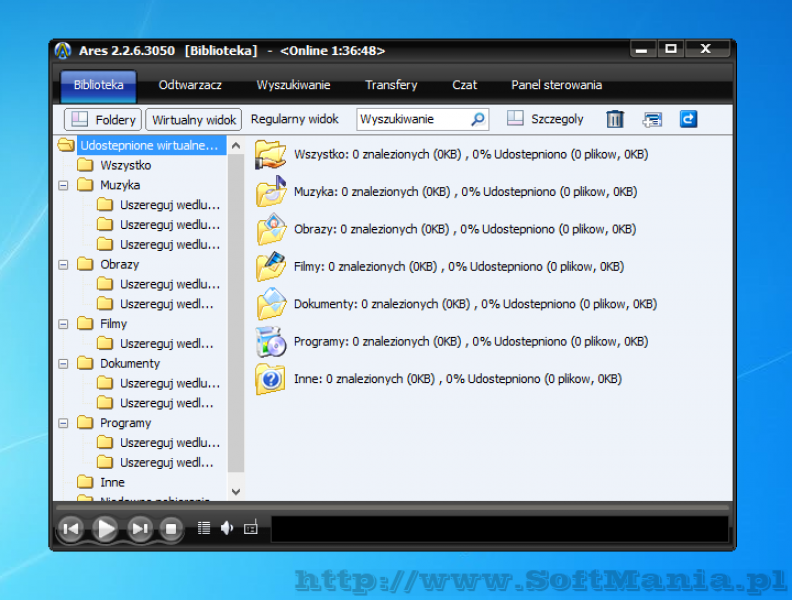Click the next track button

click(139, 529)
